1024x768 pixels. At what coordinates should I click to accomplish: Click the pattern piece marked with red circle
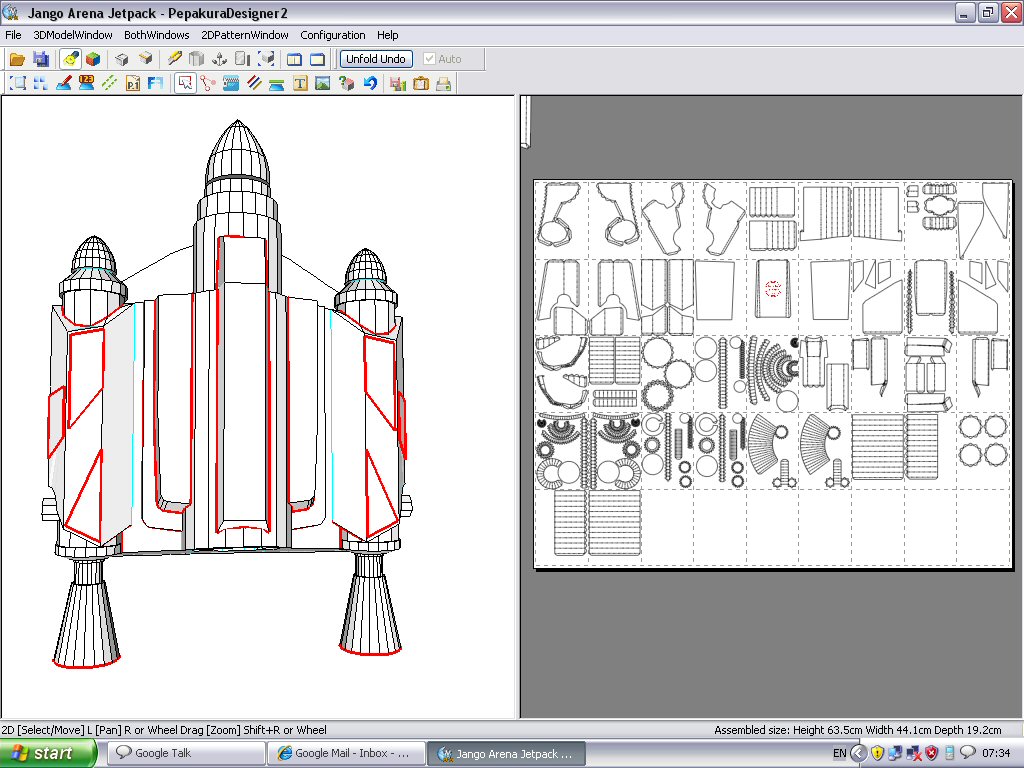point(773,289)
